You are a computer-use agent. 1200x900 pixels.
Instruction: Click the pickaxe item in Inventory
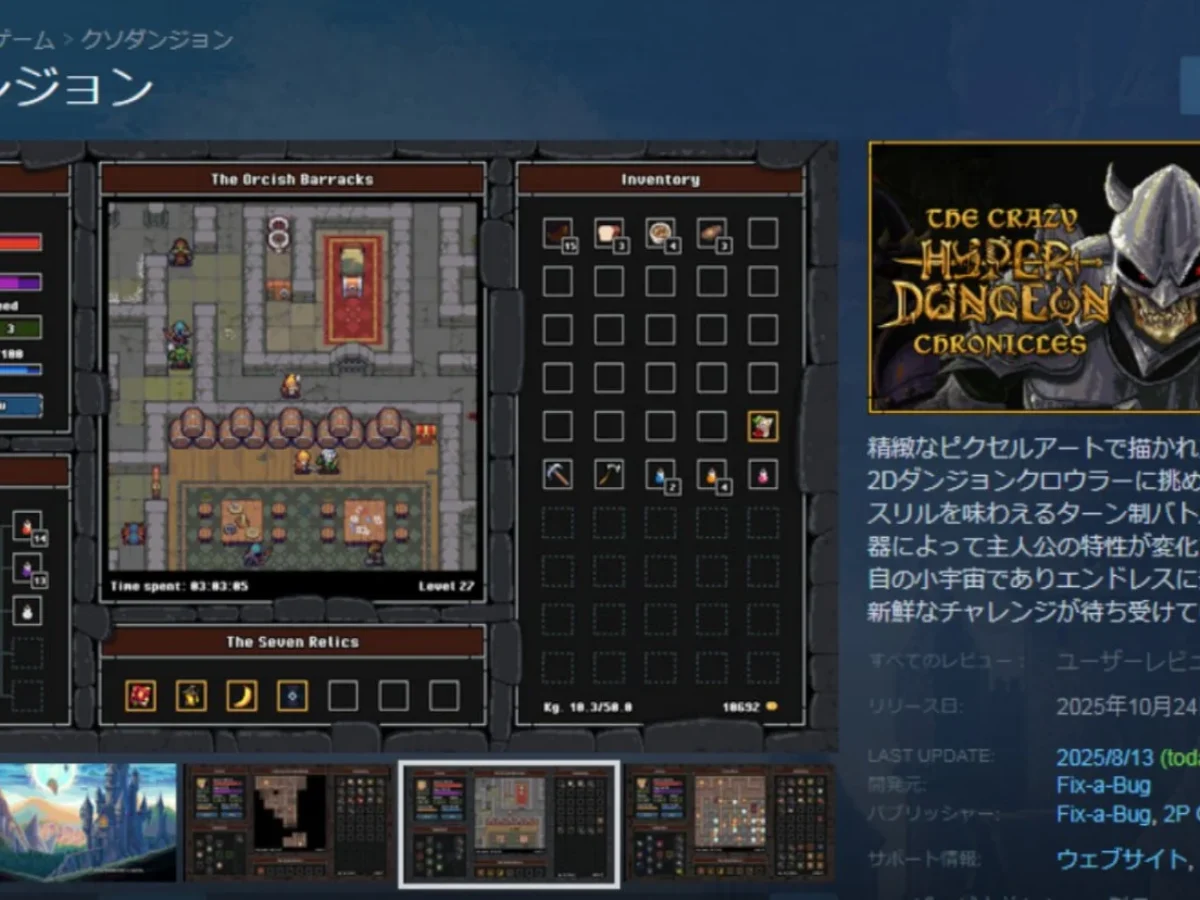(558, 474)
